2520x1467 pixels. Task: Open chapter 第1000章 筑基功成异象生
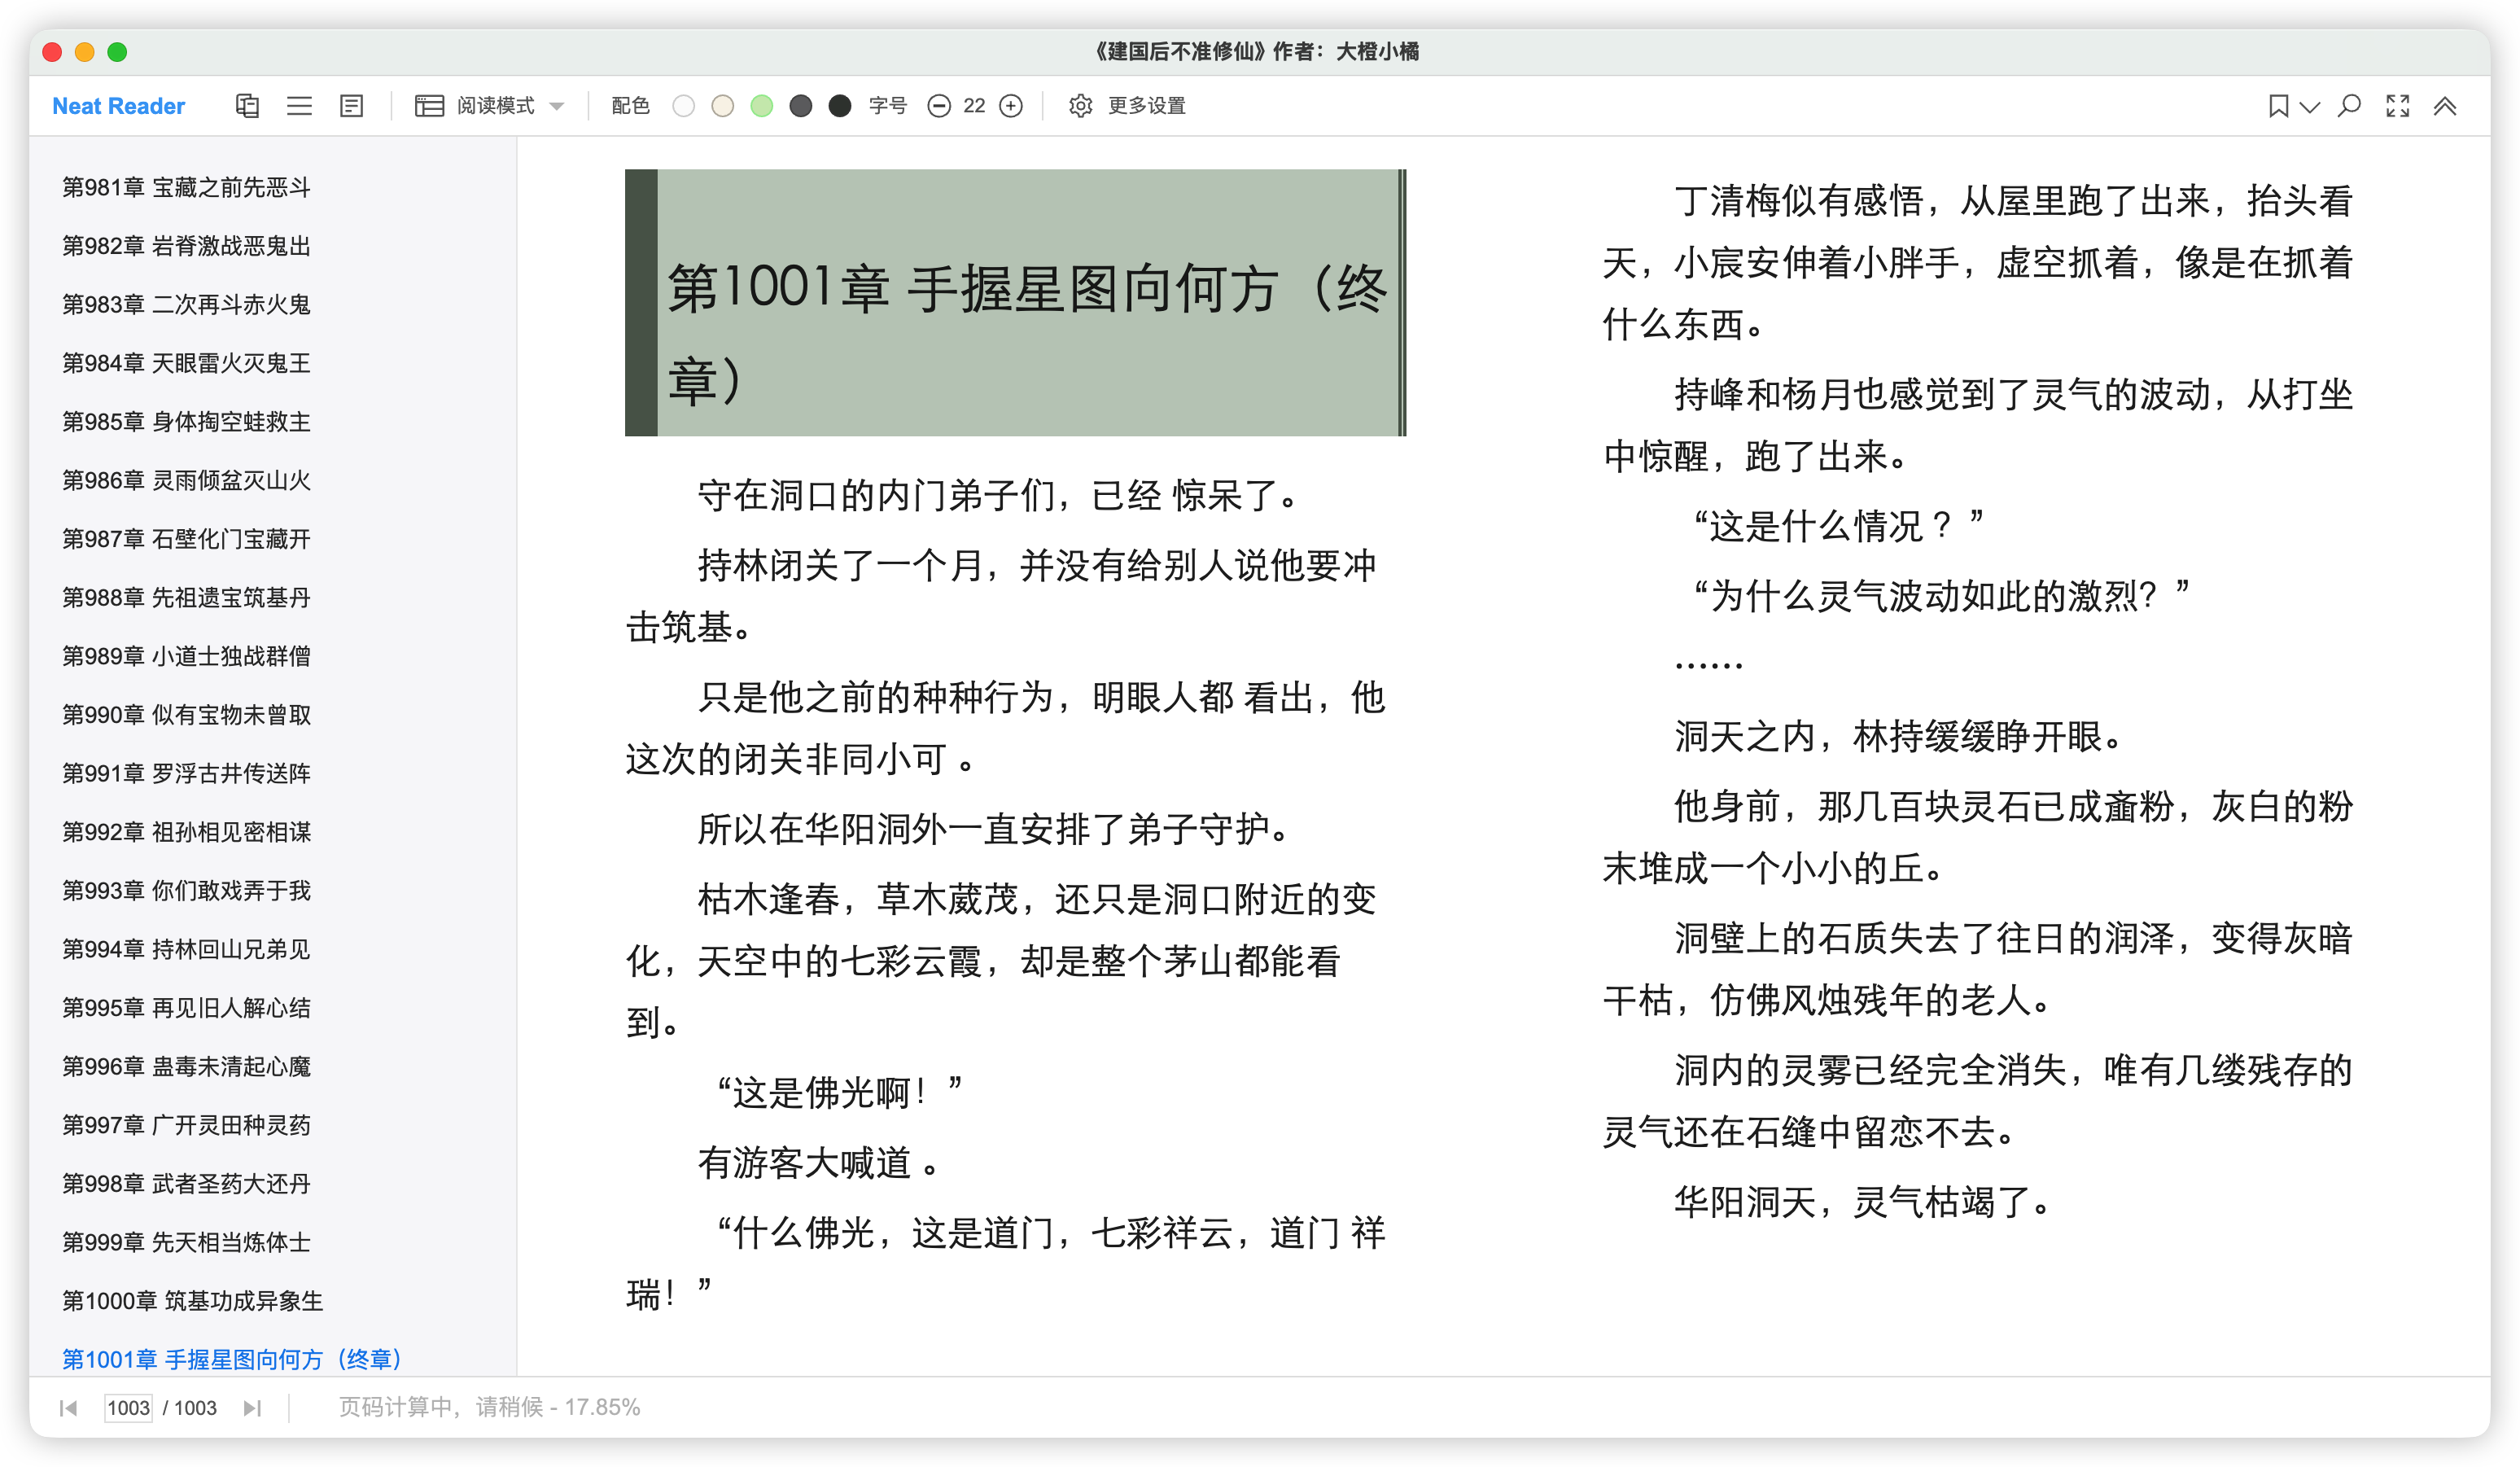click(x=193, y=1300)
